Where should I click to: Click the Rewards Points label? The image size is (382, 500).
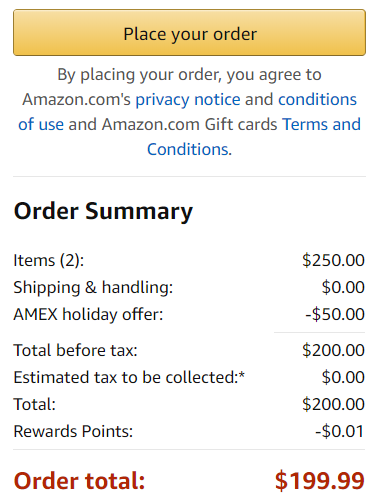pos(73,431)
